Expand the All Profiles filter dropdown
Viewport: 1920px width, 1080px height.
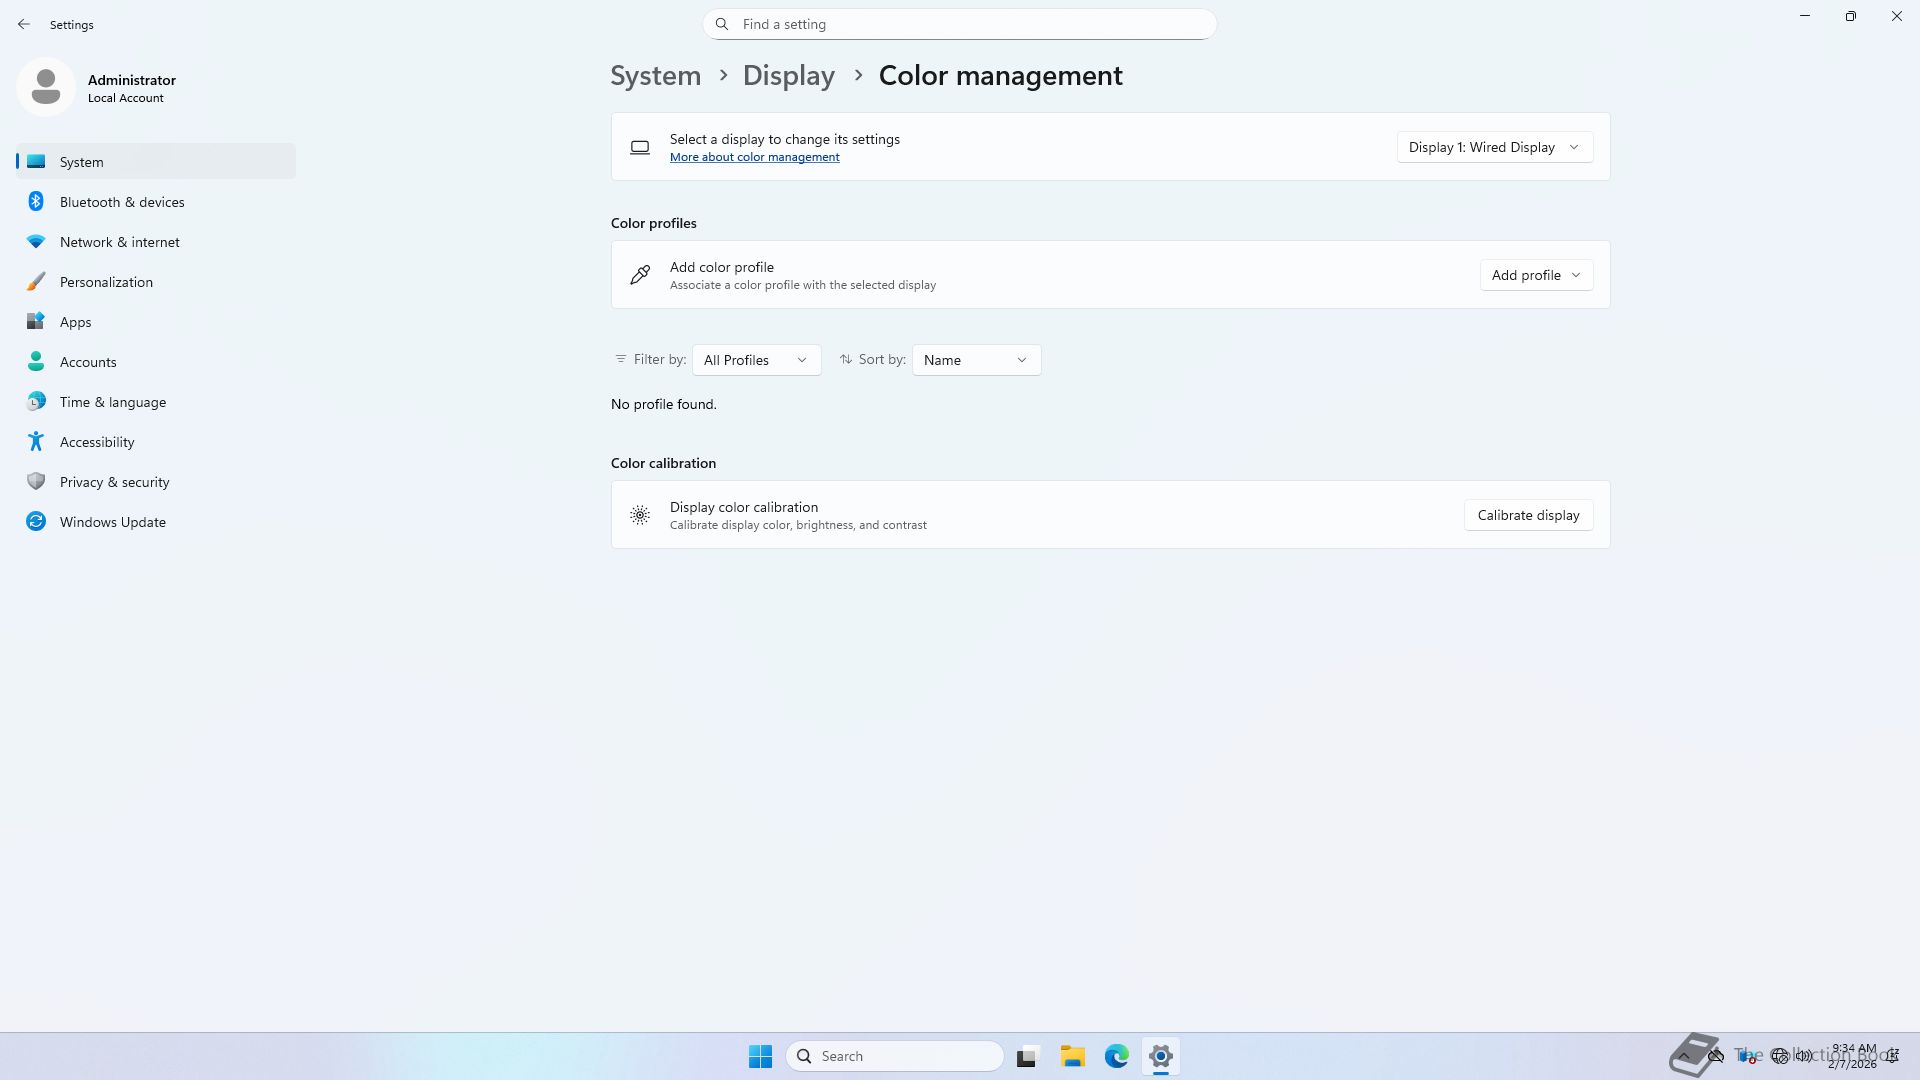755,360
